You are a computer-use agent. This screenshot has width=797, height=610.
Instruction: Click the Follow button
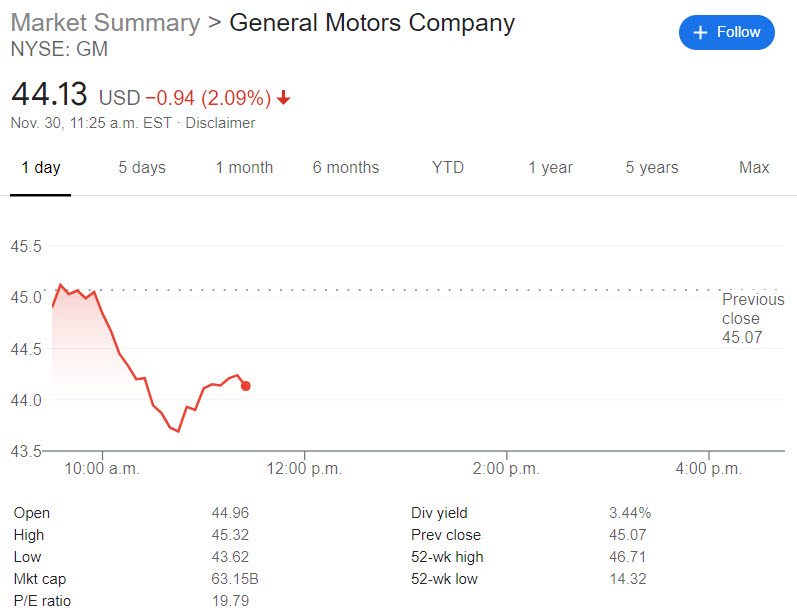727,32
